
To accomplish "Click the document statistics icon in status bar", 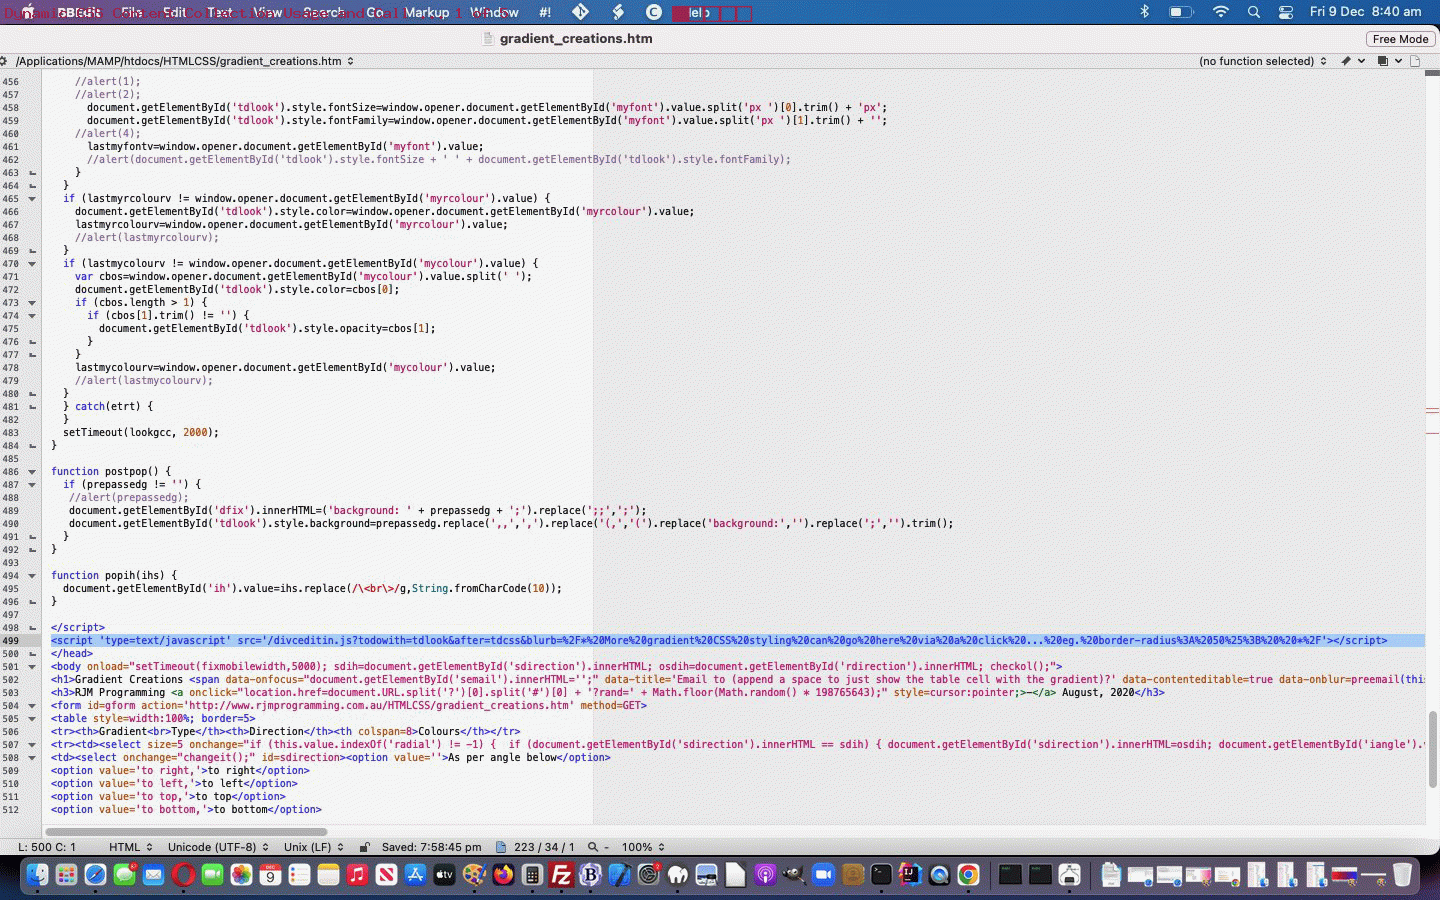I will click(501, 847).
